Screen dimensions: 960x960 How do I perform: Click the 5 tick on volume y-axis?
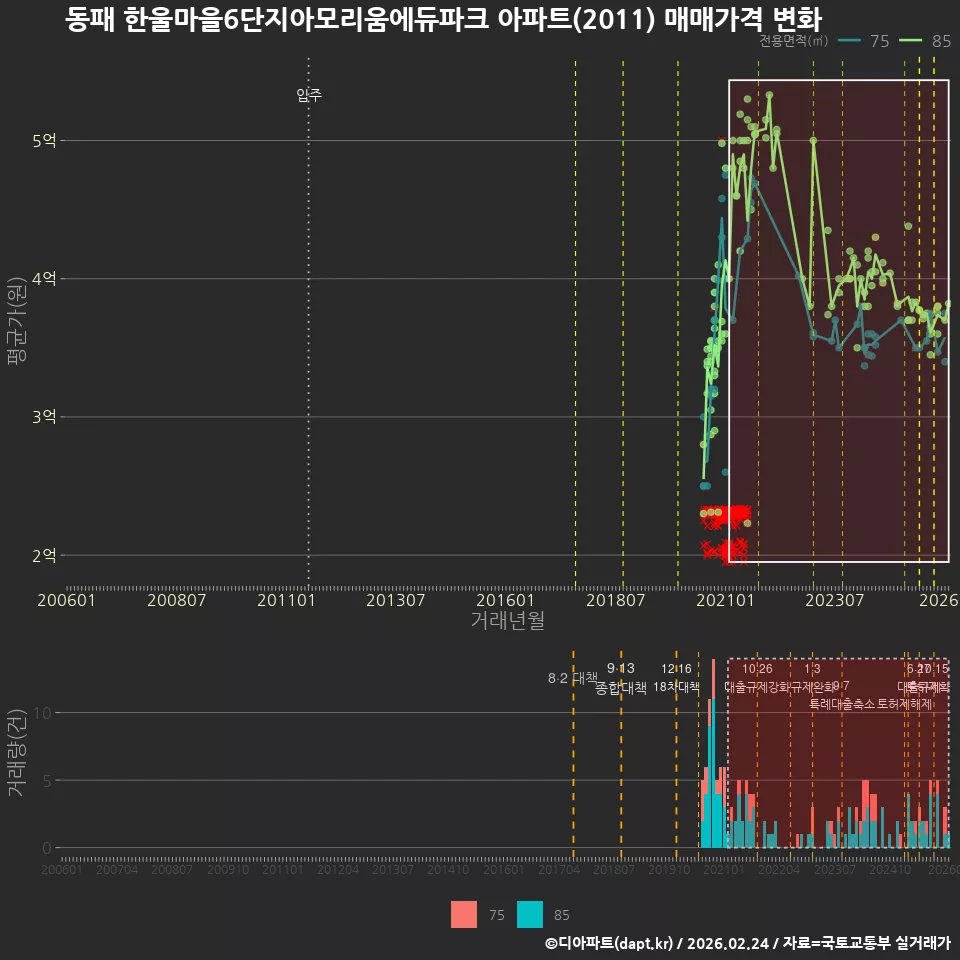[47, 781]
